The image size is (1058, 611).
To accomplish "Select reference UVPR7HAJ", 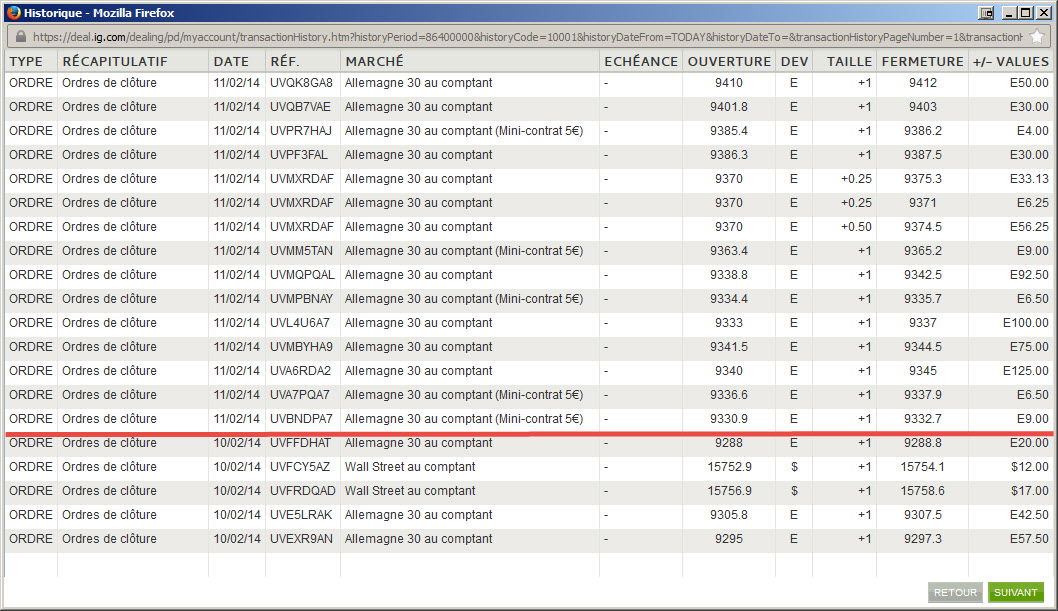I will click(301, 131).
